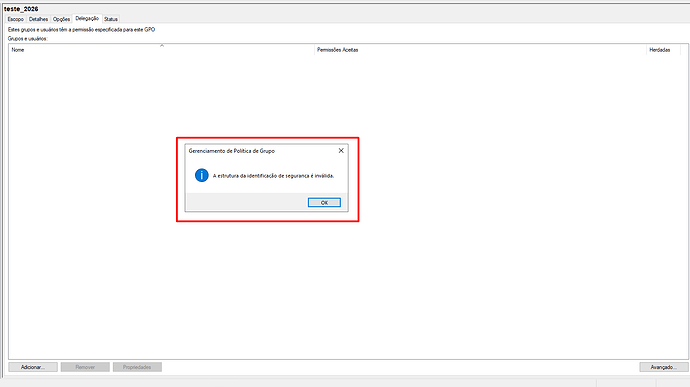This screenshot has height=387, width=690.
Task: Click OK in the Group Policy dialog
Action: pyautogui.click(x=324, y=203)
